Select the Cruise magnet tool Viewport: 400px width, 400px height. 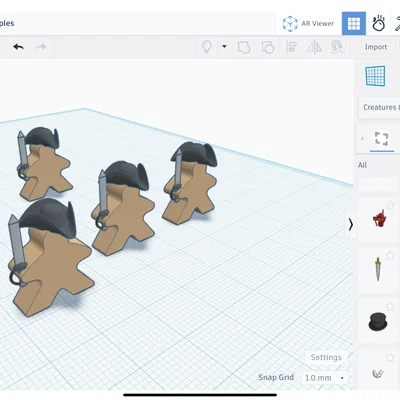pyautogui.click(x=337, y=47)
